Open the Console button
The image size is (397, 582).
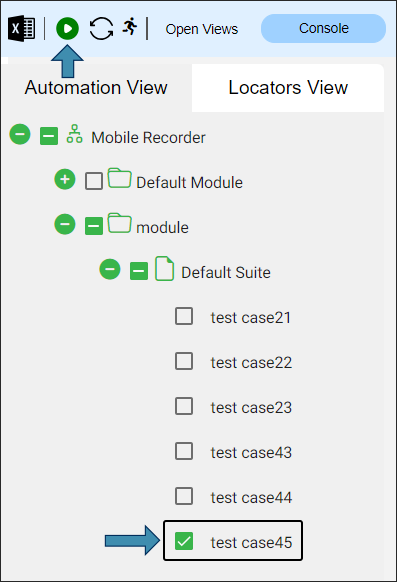tap(324, 29)
